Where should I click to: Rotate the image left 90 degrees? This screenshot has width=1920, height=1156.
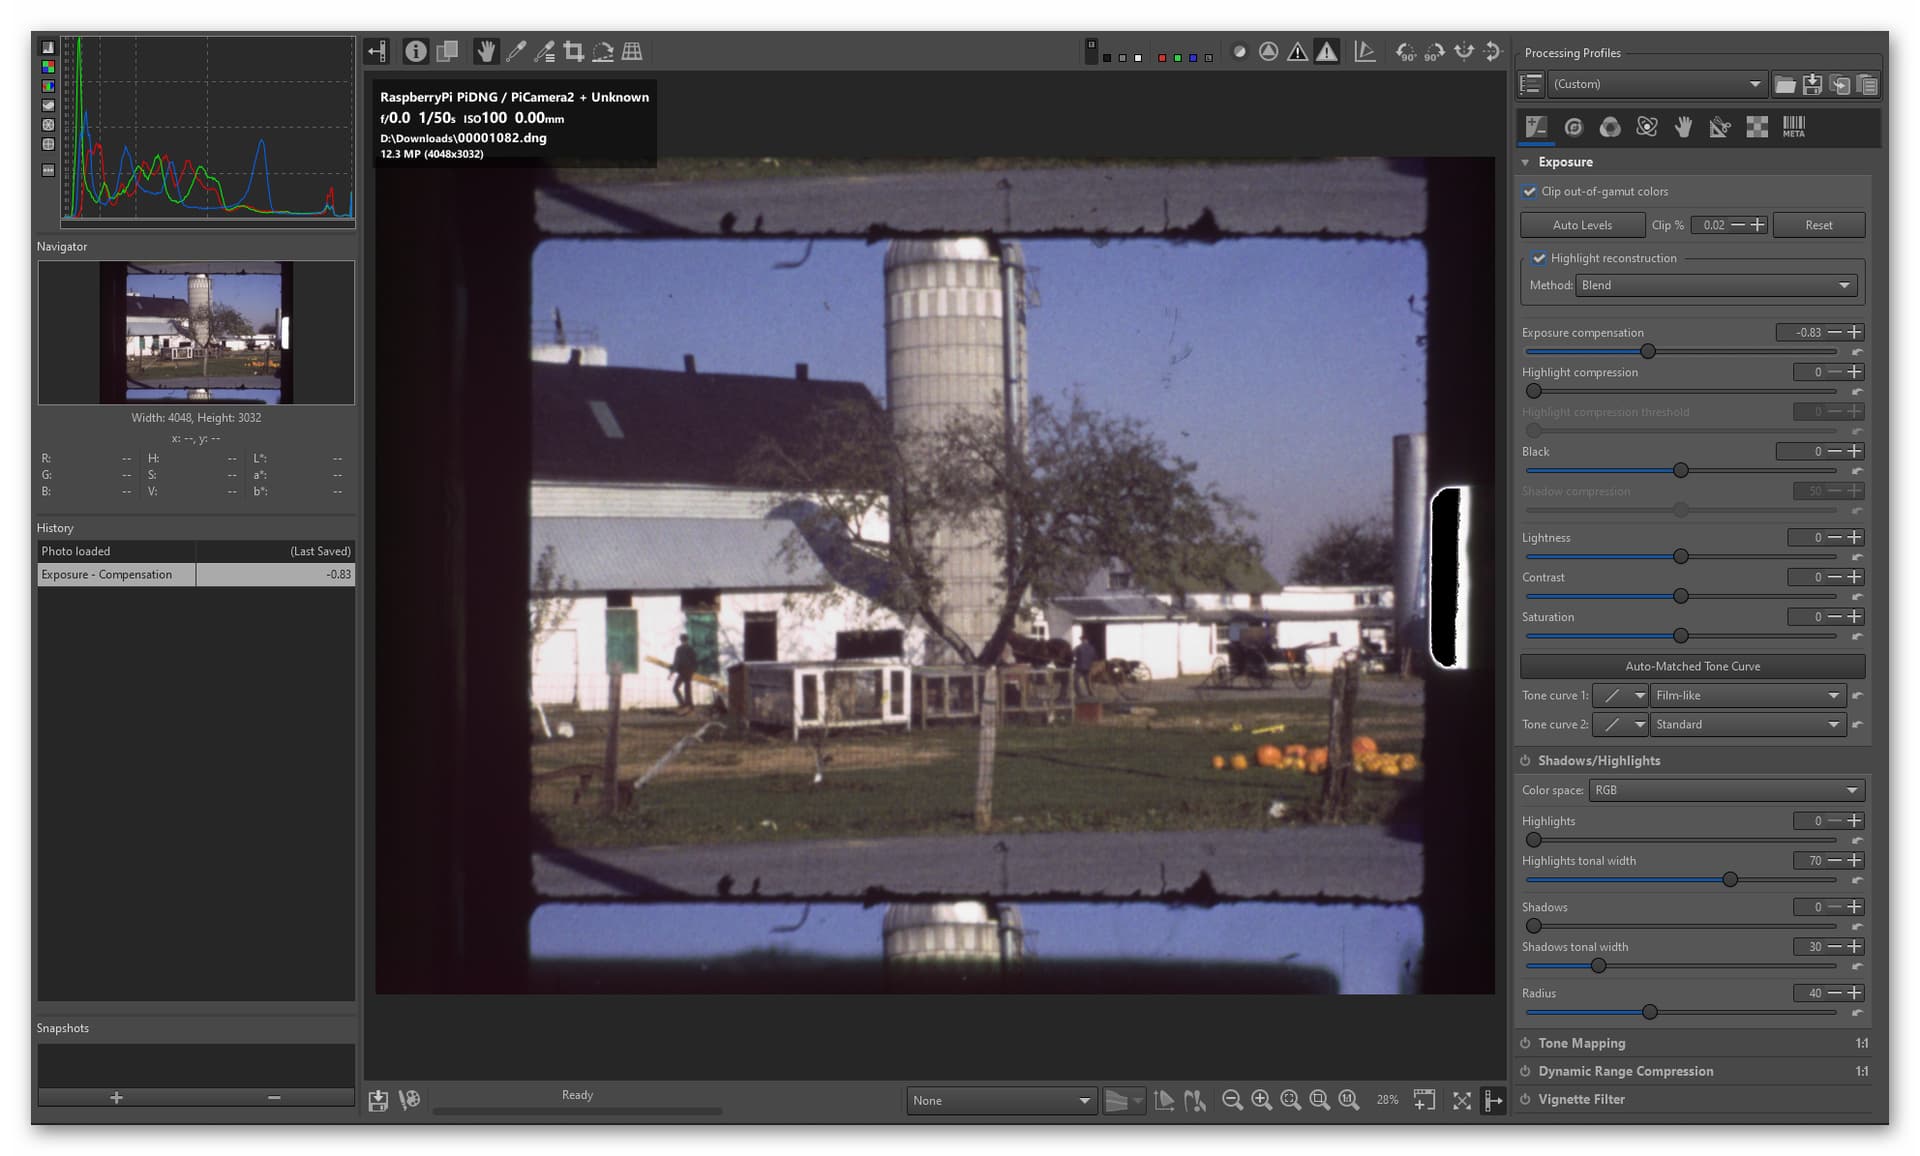click(1406, 51)
